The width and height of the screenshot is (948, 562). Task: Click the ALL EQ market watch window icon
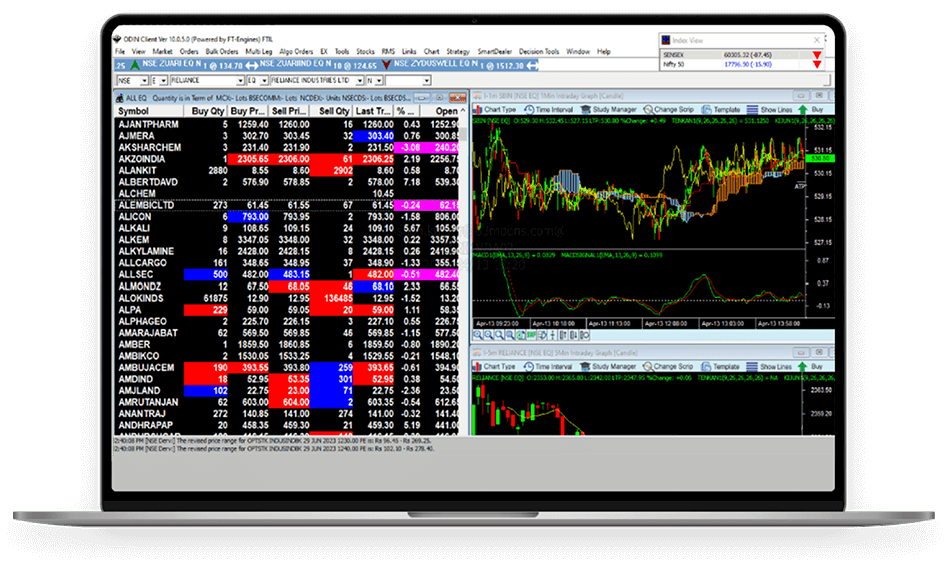120,98
